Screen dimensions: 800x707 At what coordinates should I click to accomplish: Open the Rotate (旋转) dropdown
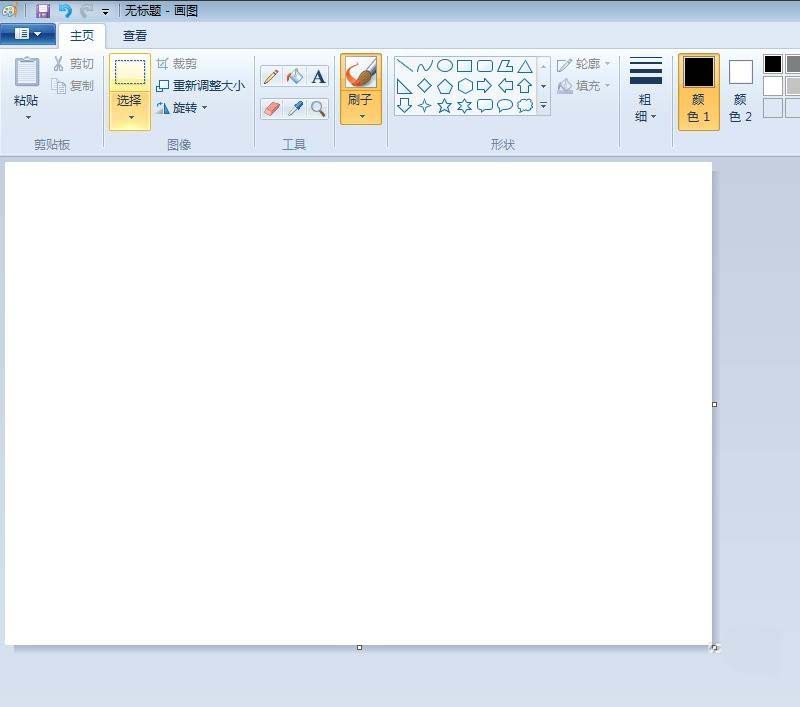(182, 108)
